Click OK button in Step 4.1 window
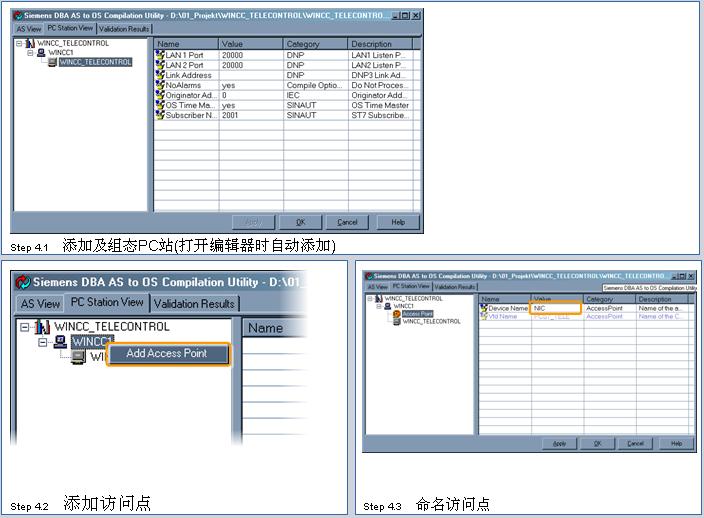Viewport: 704px width, 518px height. coord(300,222)
